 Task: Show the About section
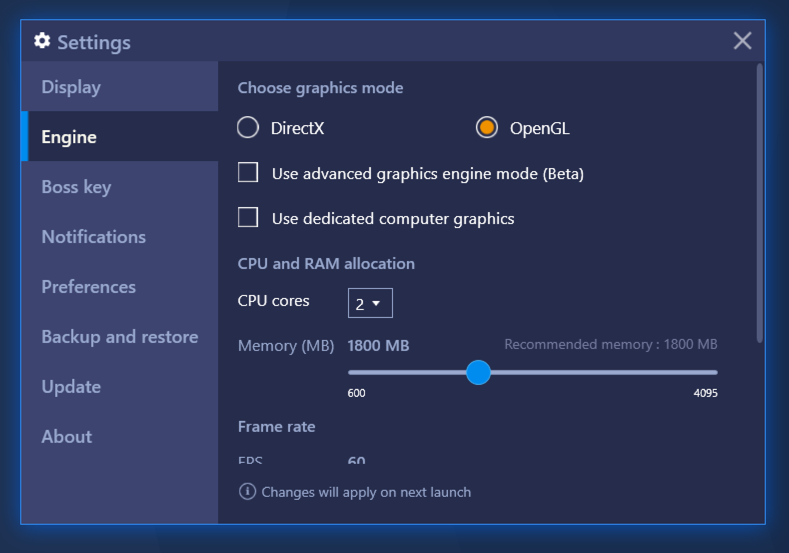tap(67, 437)
